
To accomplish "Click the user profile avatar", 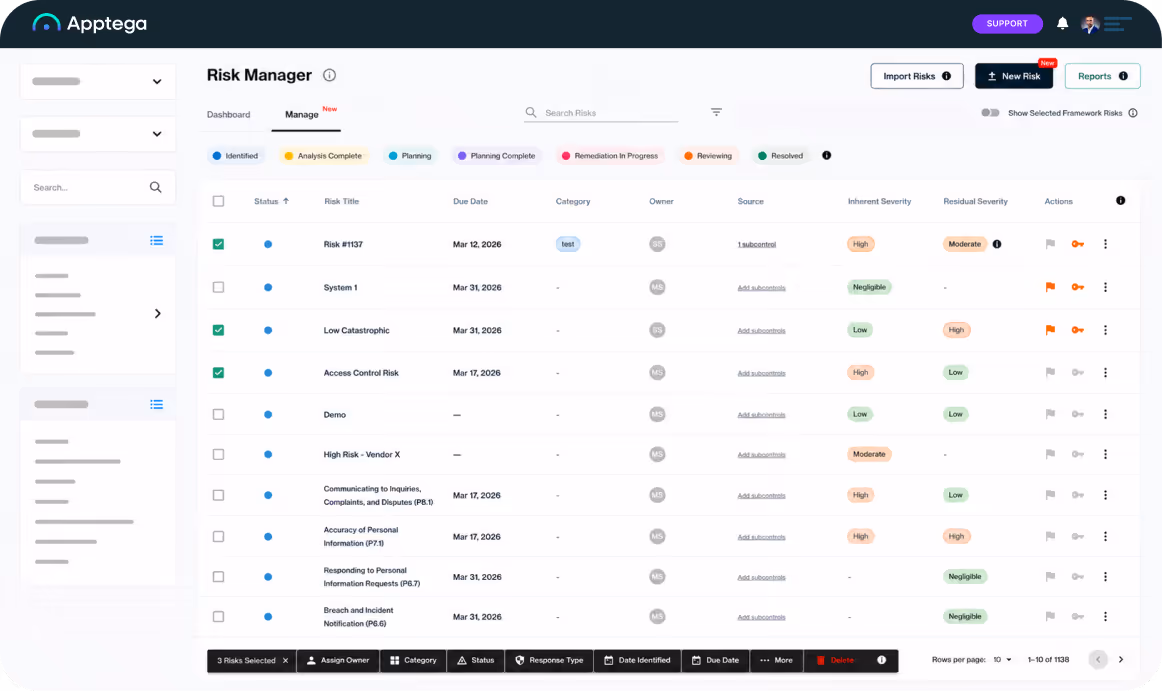I will point(1089,24).
